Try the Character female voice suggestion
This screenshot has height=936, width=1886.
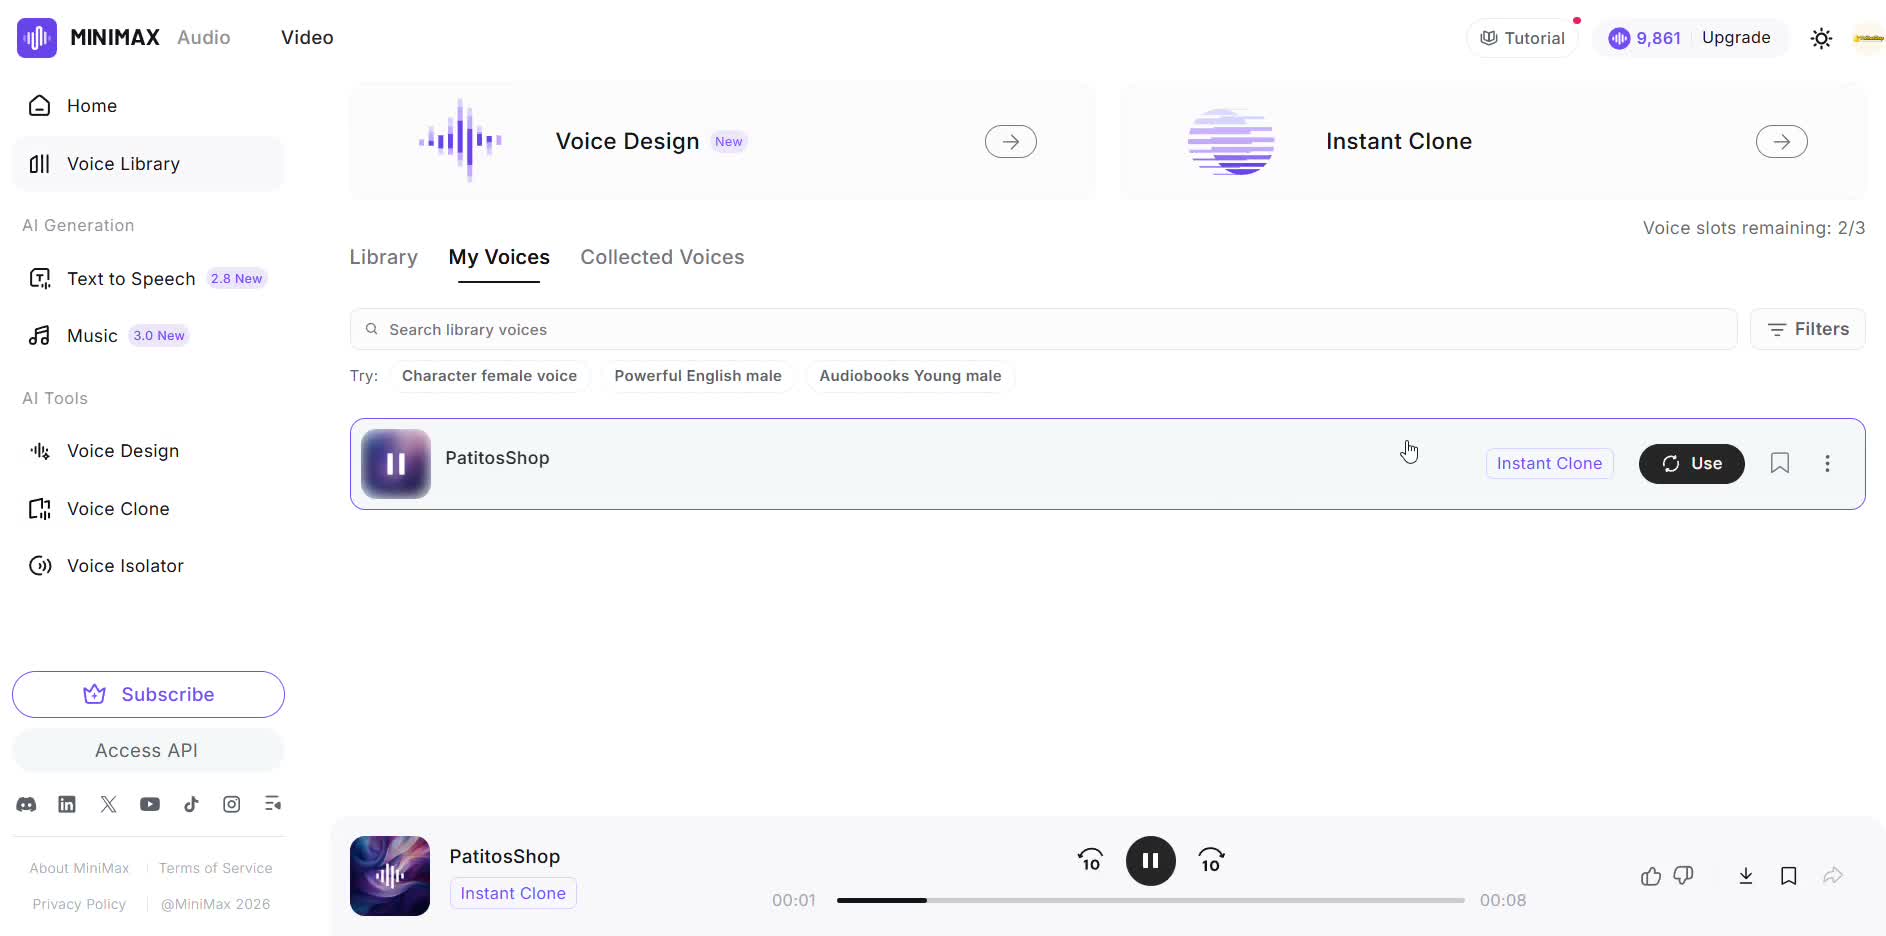489,376
